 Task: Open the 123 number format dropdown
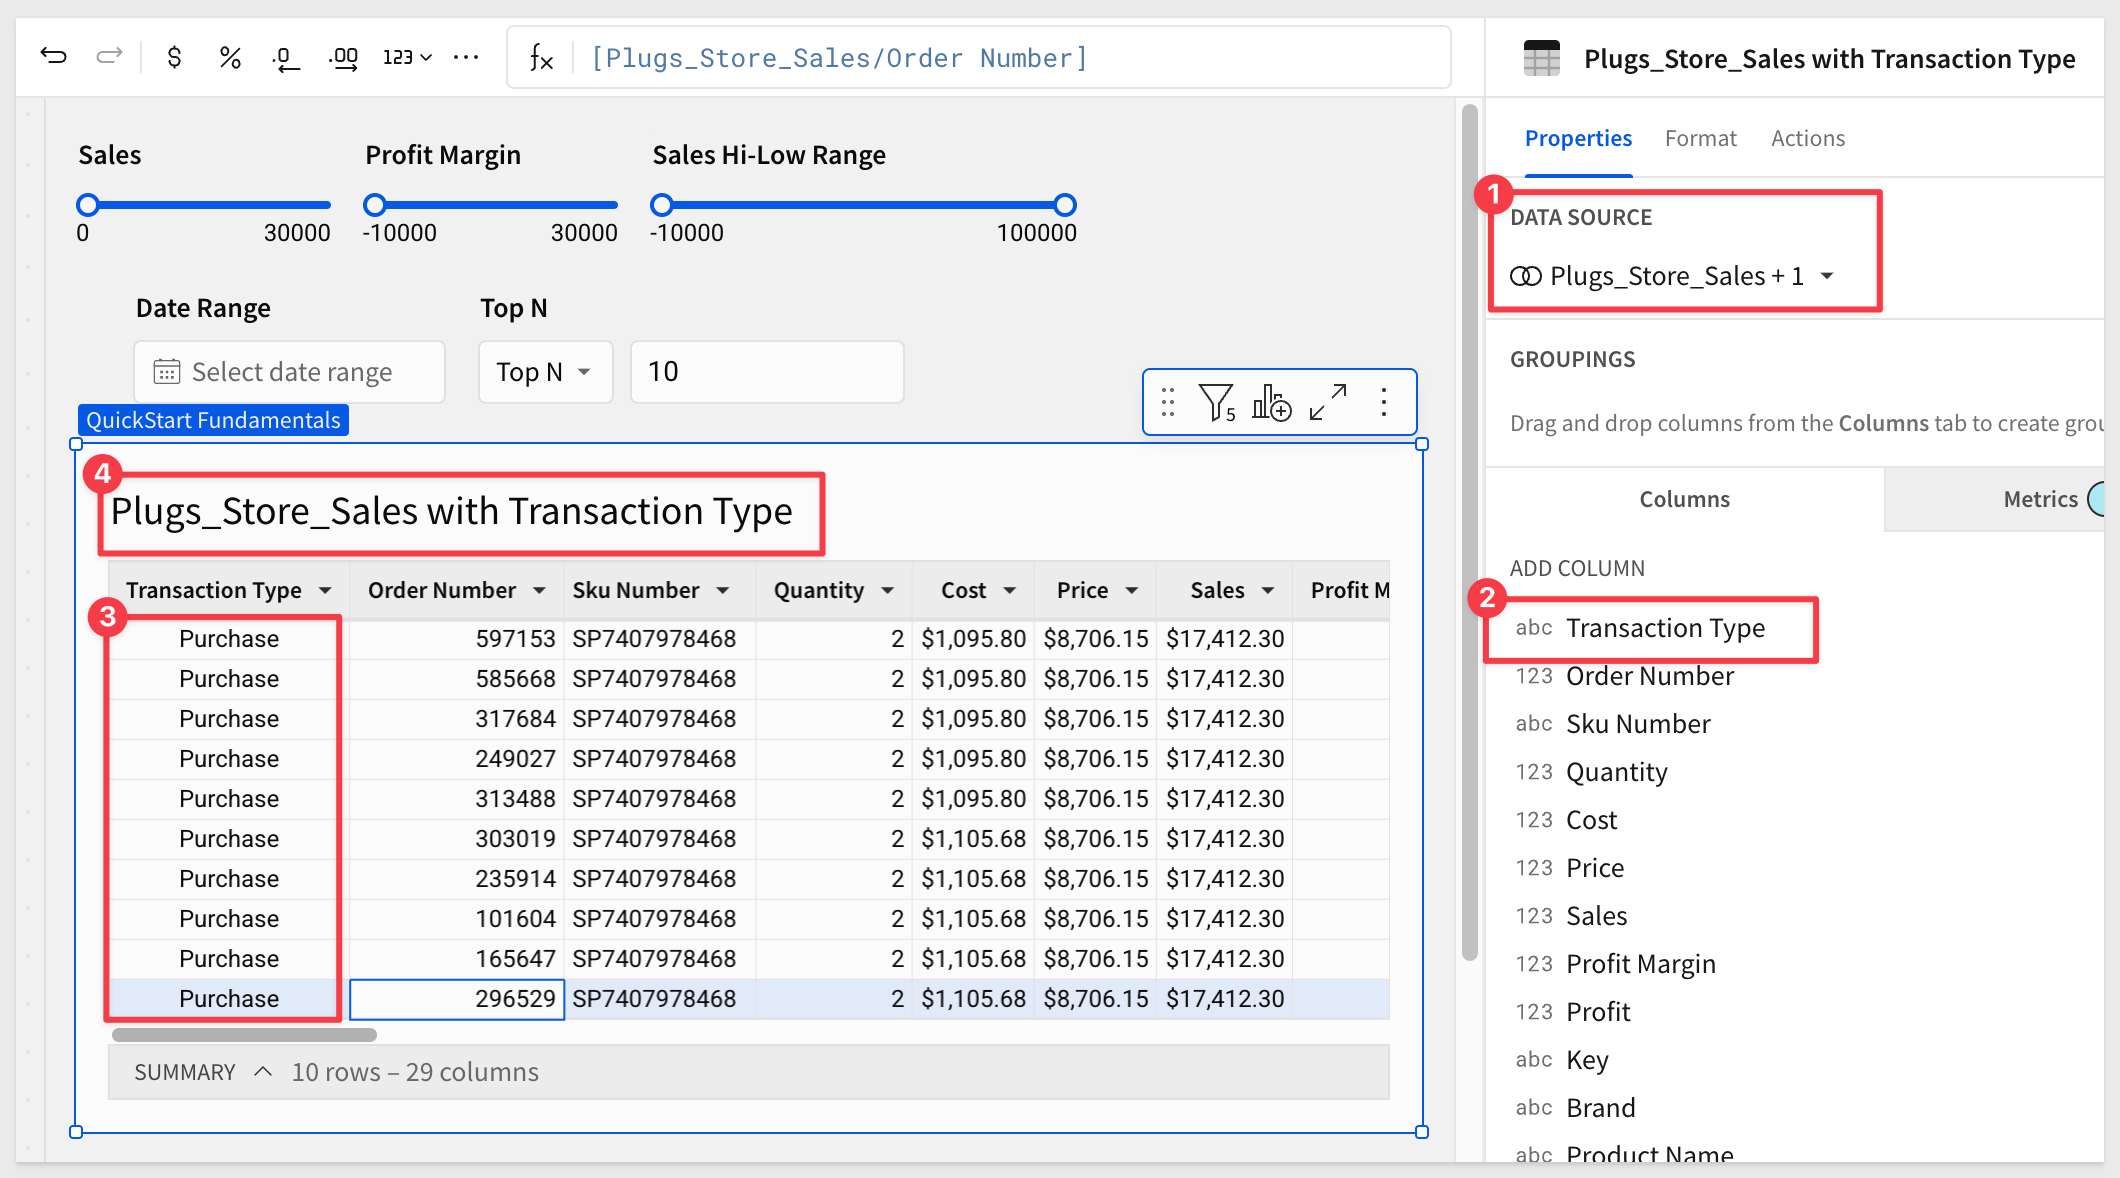[407, 58]
